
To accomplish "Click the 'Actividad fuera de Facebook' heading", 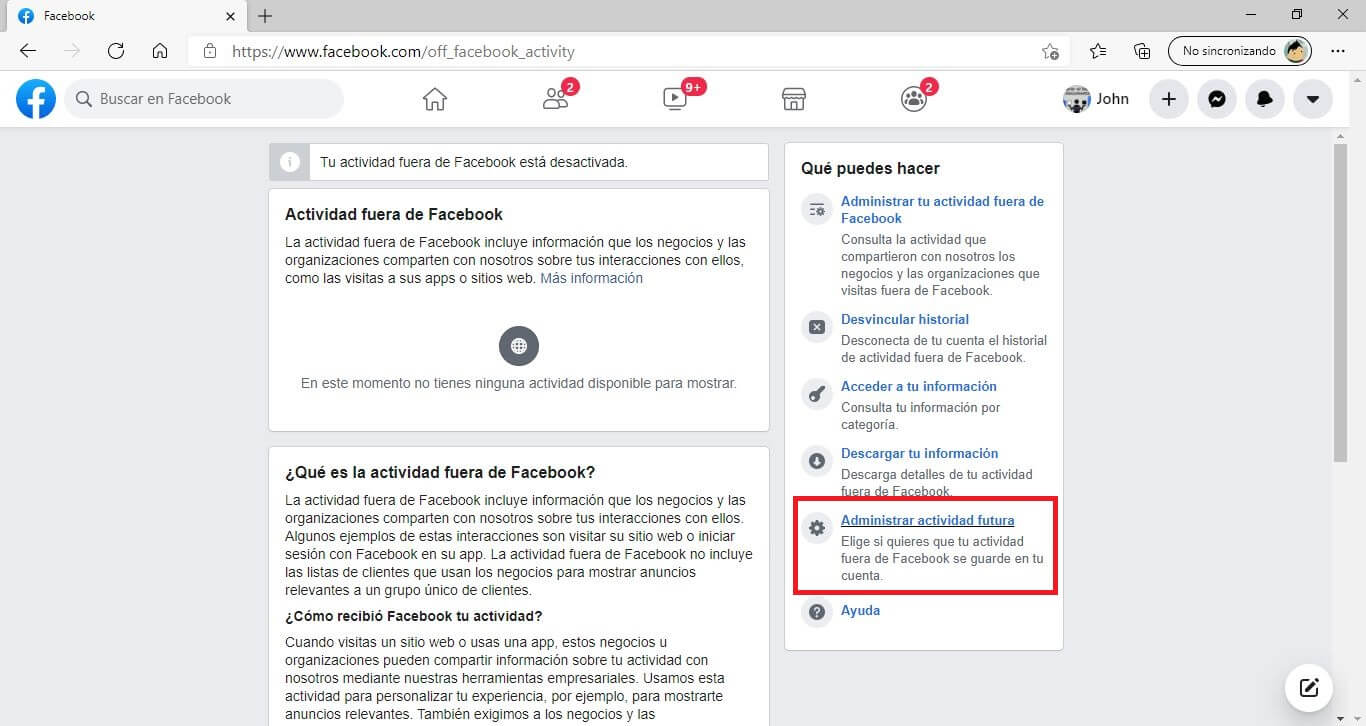I will (394, 214).
